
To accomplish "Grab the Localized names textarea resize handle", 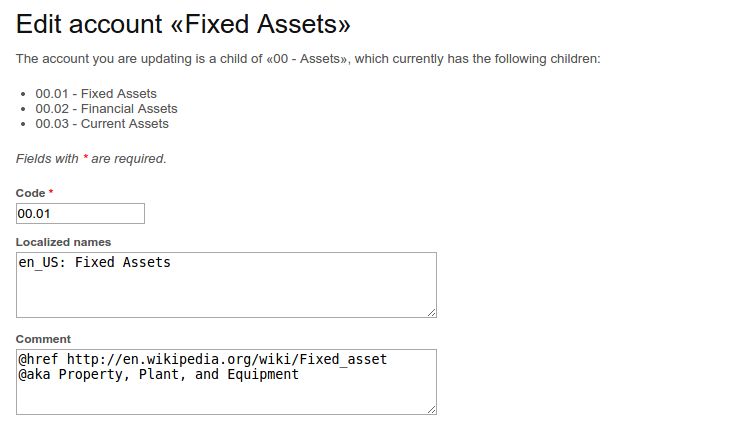I will 432,312.
